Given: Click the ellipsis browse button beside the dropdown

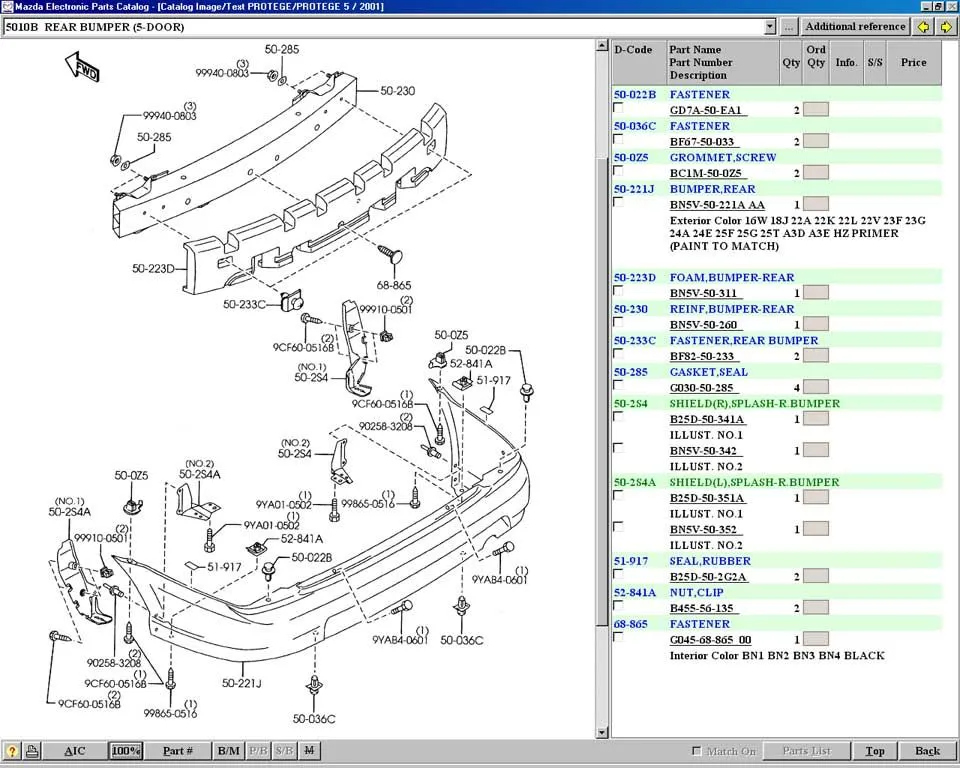Looking at the screenshot, I should pyautogui.click(x=789, y=27).
